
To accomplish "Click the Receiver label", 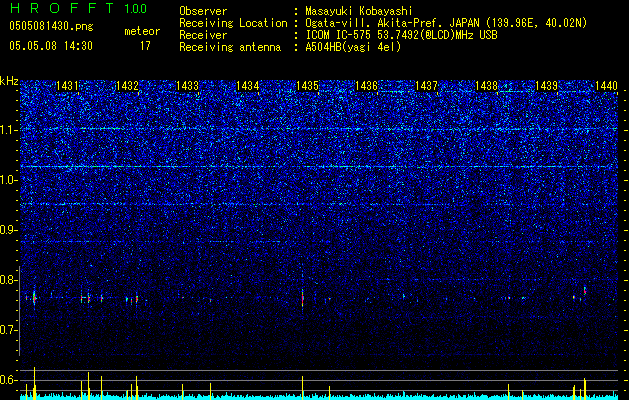I will pos(203,35).
